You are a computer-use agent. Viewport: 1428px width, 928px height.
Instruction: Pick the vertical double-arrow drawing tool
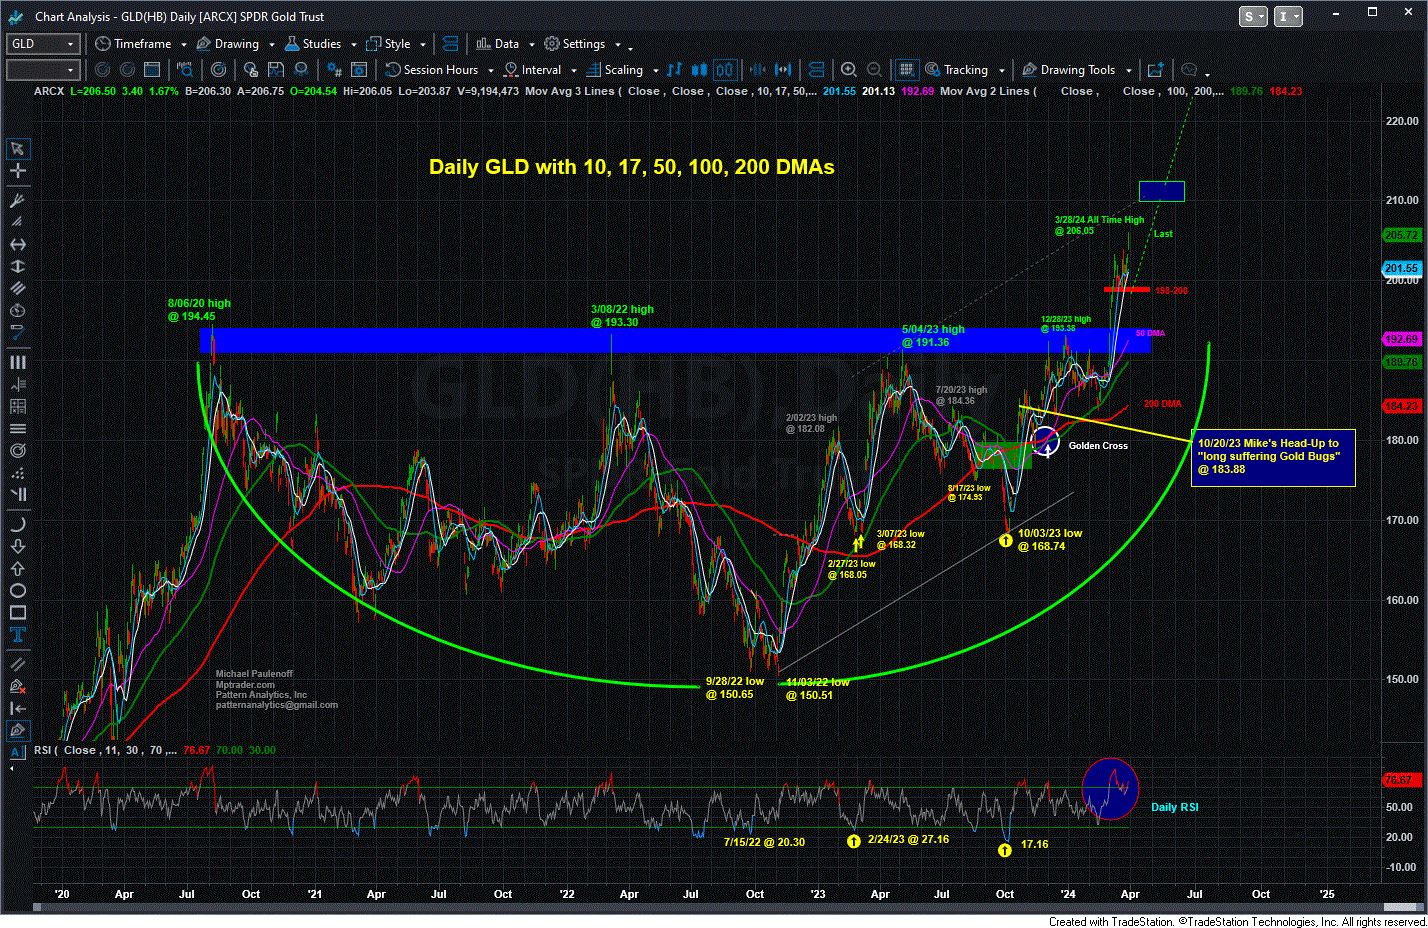[x=17, y=267]
